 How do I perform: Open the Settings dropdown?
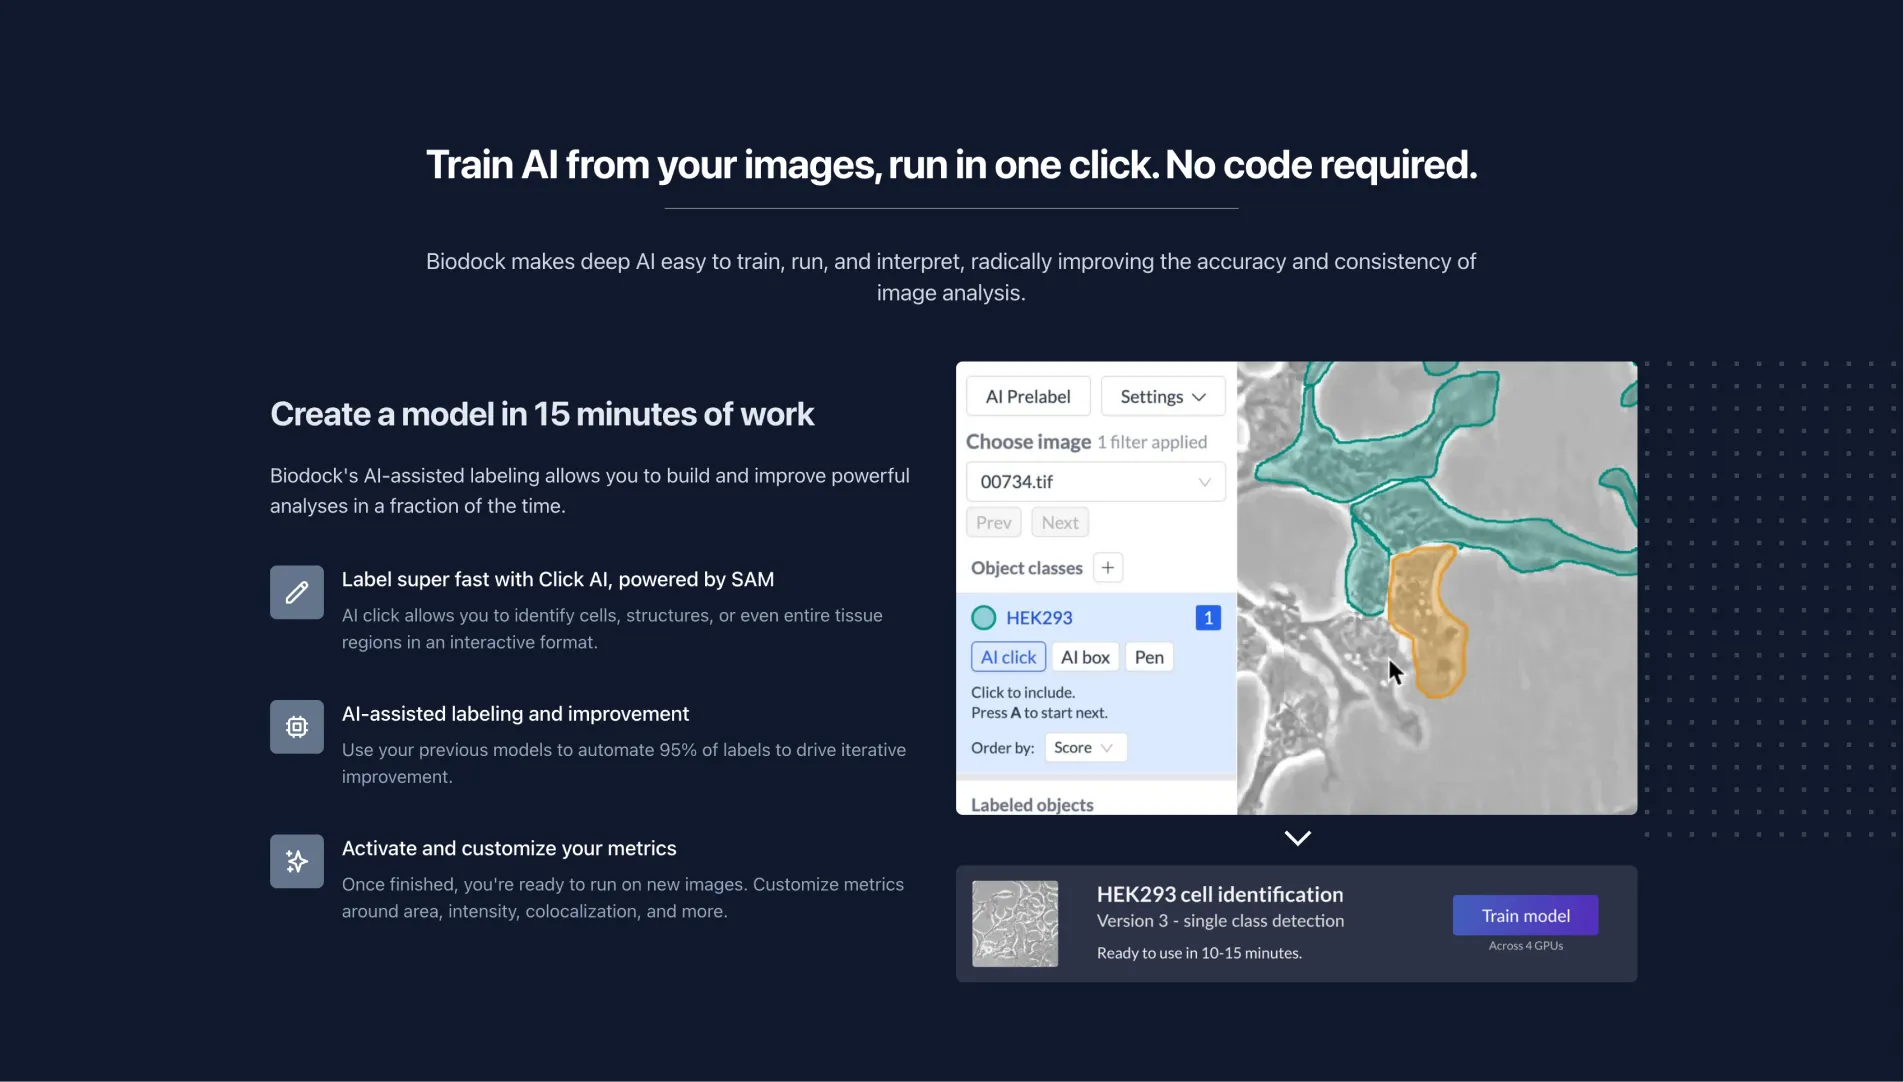tap(1162, 397)
